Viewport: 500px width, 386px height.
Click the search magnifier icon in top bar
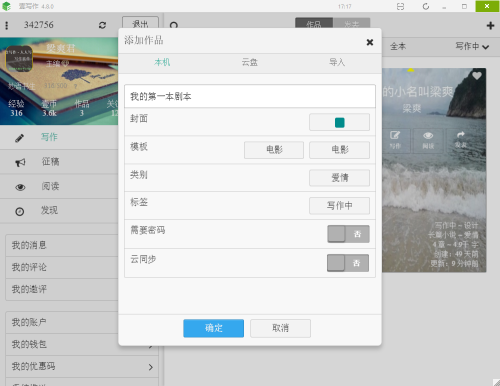point(174,25)
